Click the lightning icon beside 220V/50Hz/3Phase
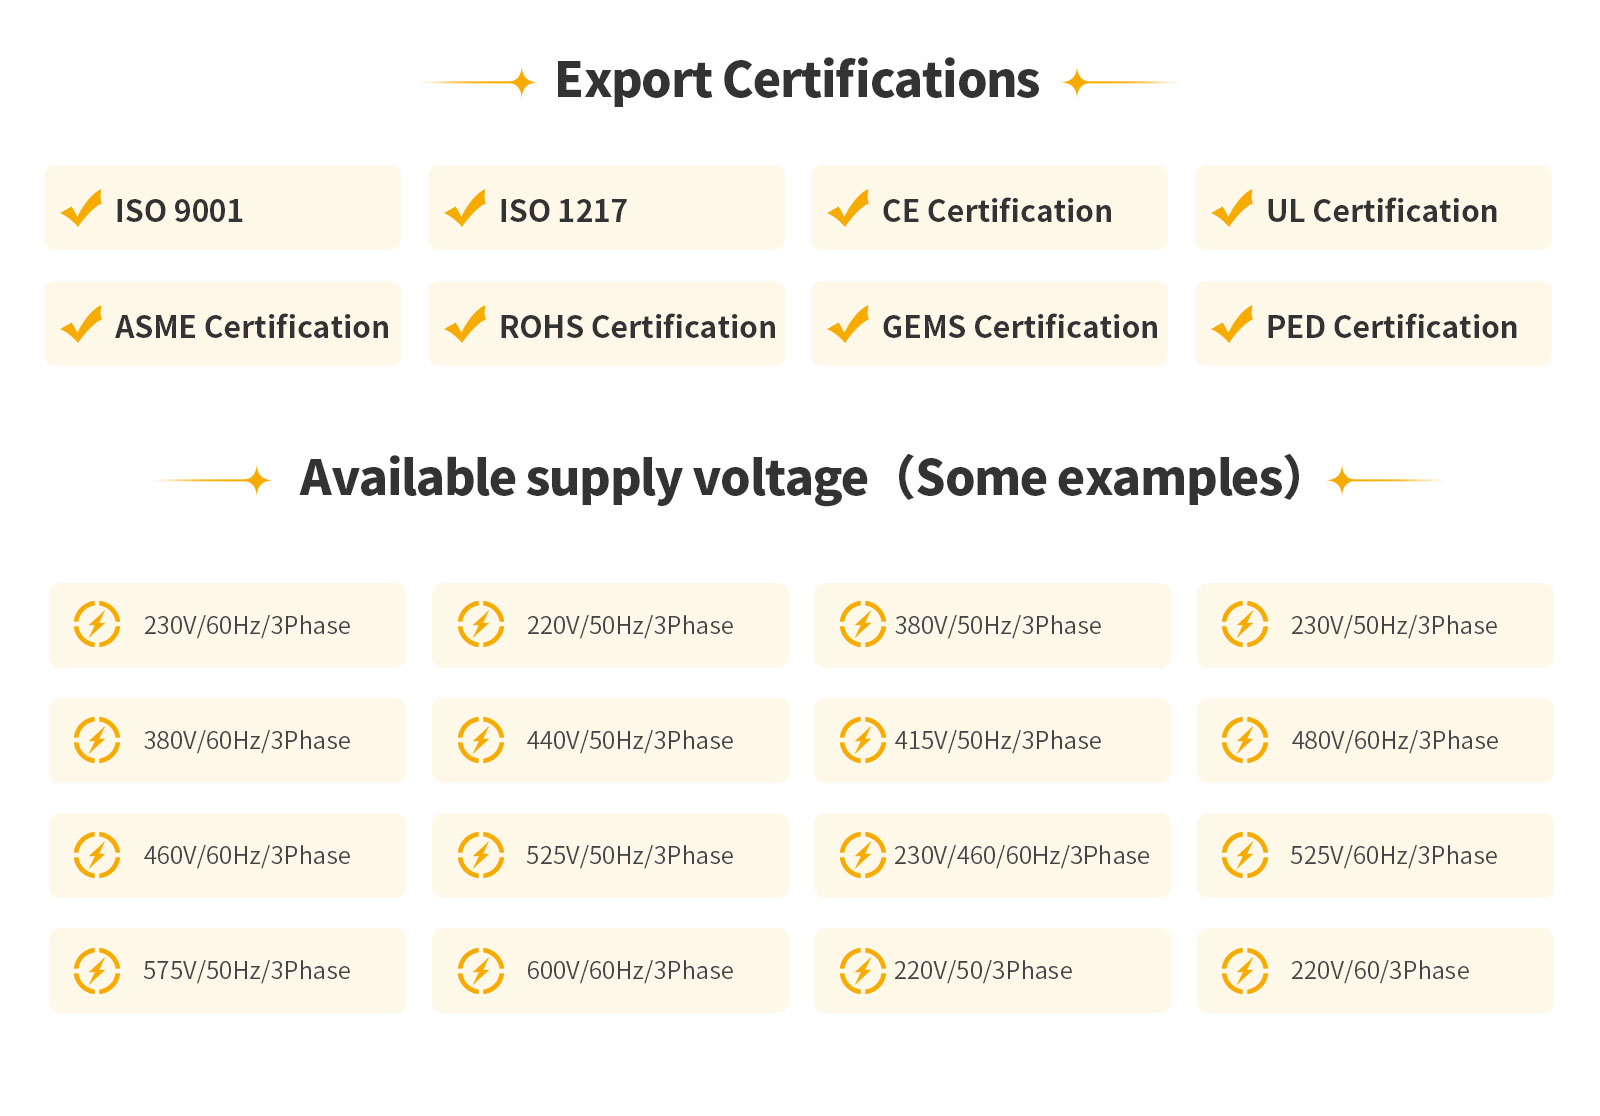 pyautogui.click(x=481, y=625)
